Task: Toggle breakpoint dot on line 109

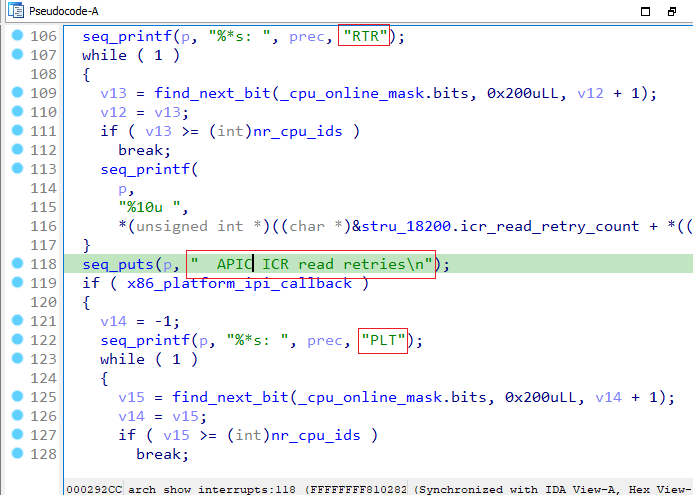Action: tap(17, 92)
